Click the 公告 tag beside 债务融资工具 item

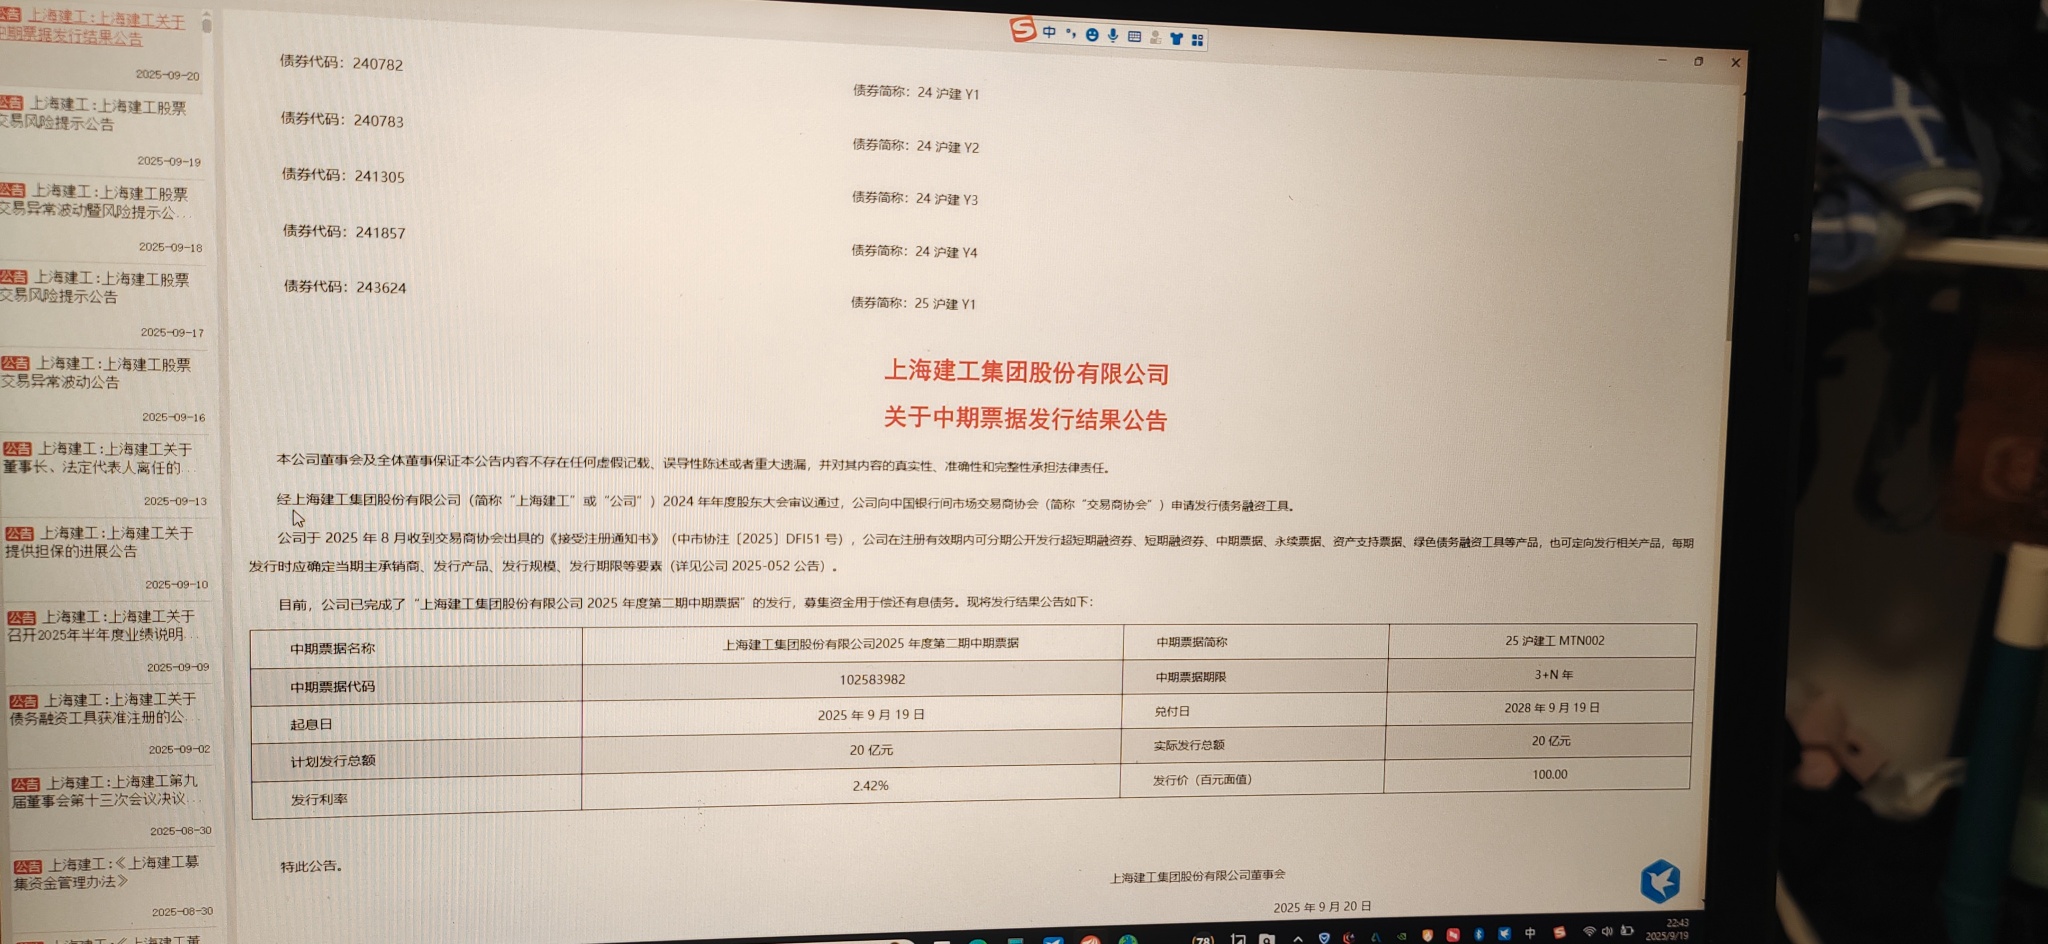[x=24, y=701]
